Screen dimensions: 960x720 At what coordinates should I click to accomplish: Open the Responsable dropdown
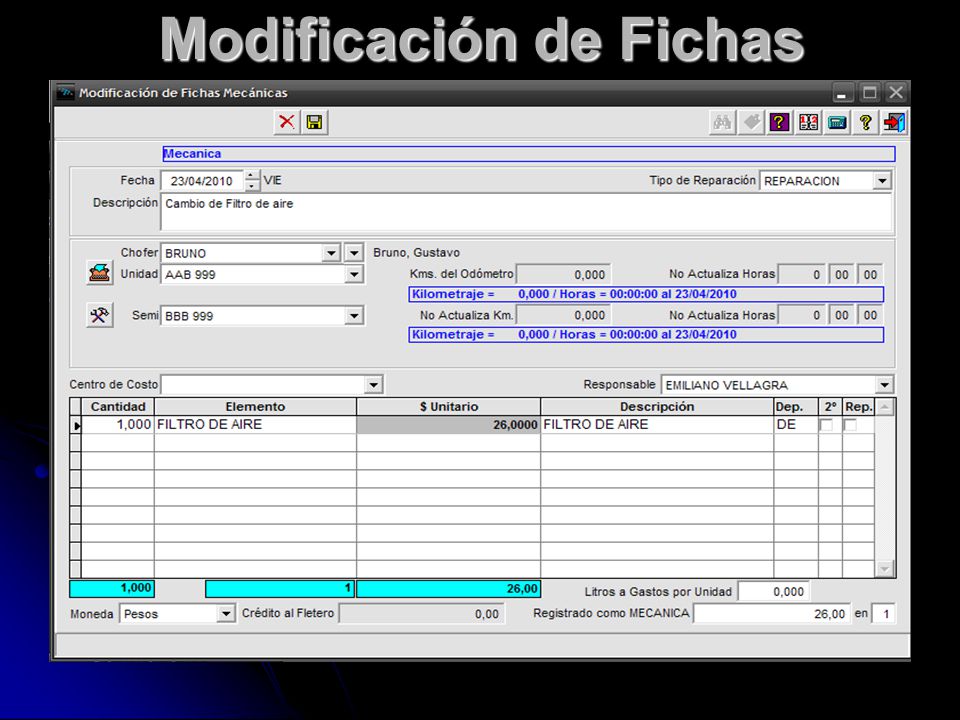tap(884, 385)
